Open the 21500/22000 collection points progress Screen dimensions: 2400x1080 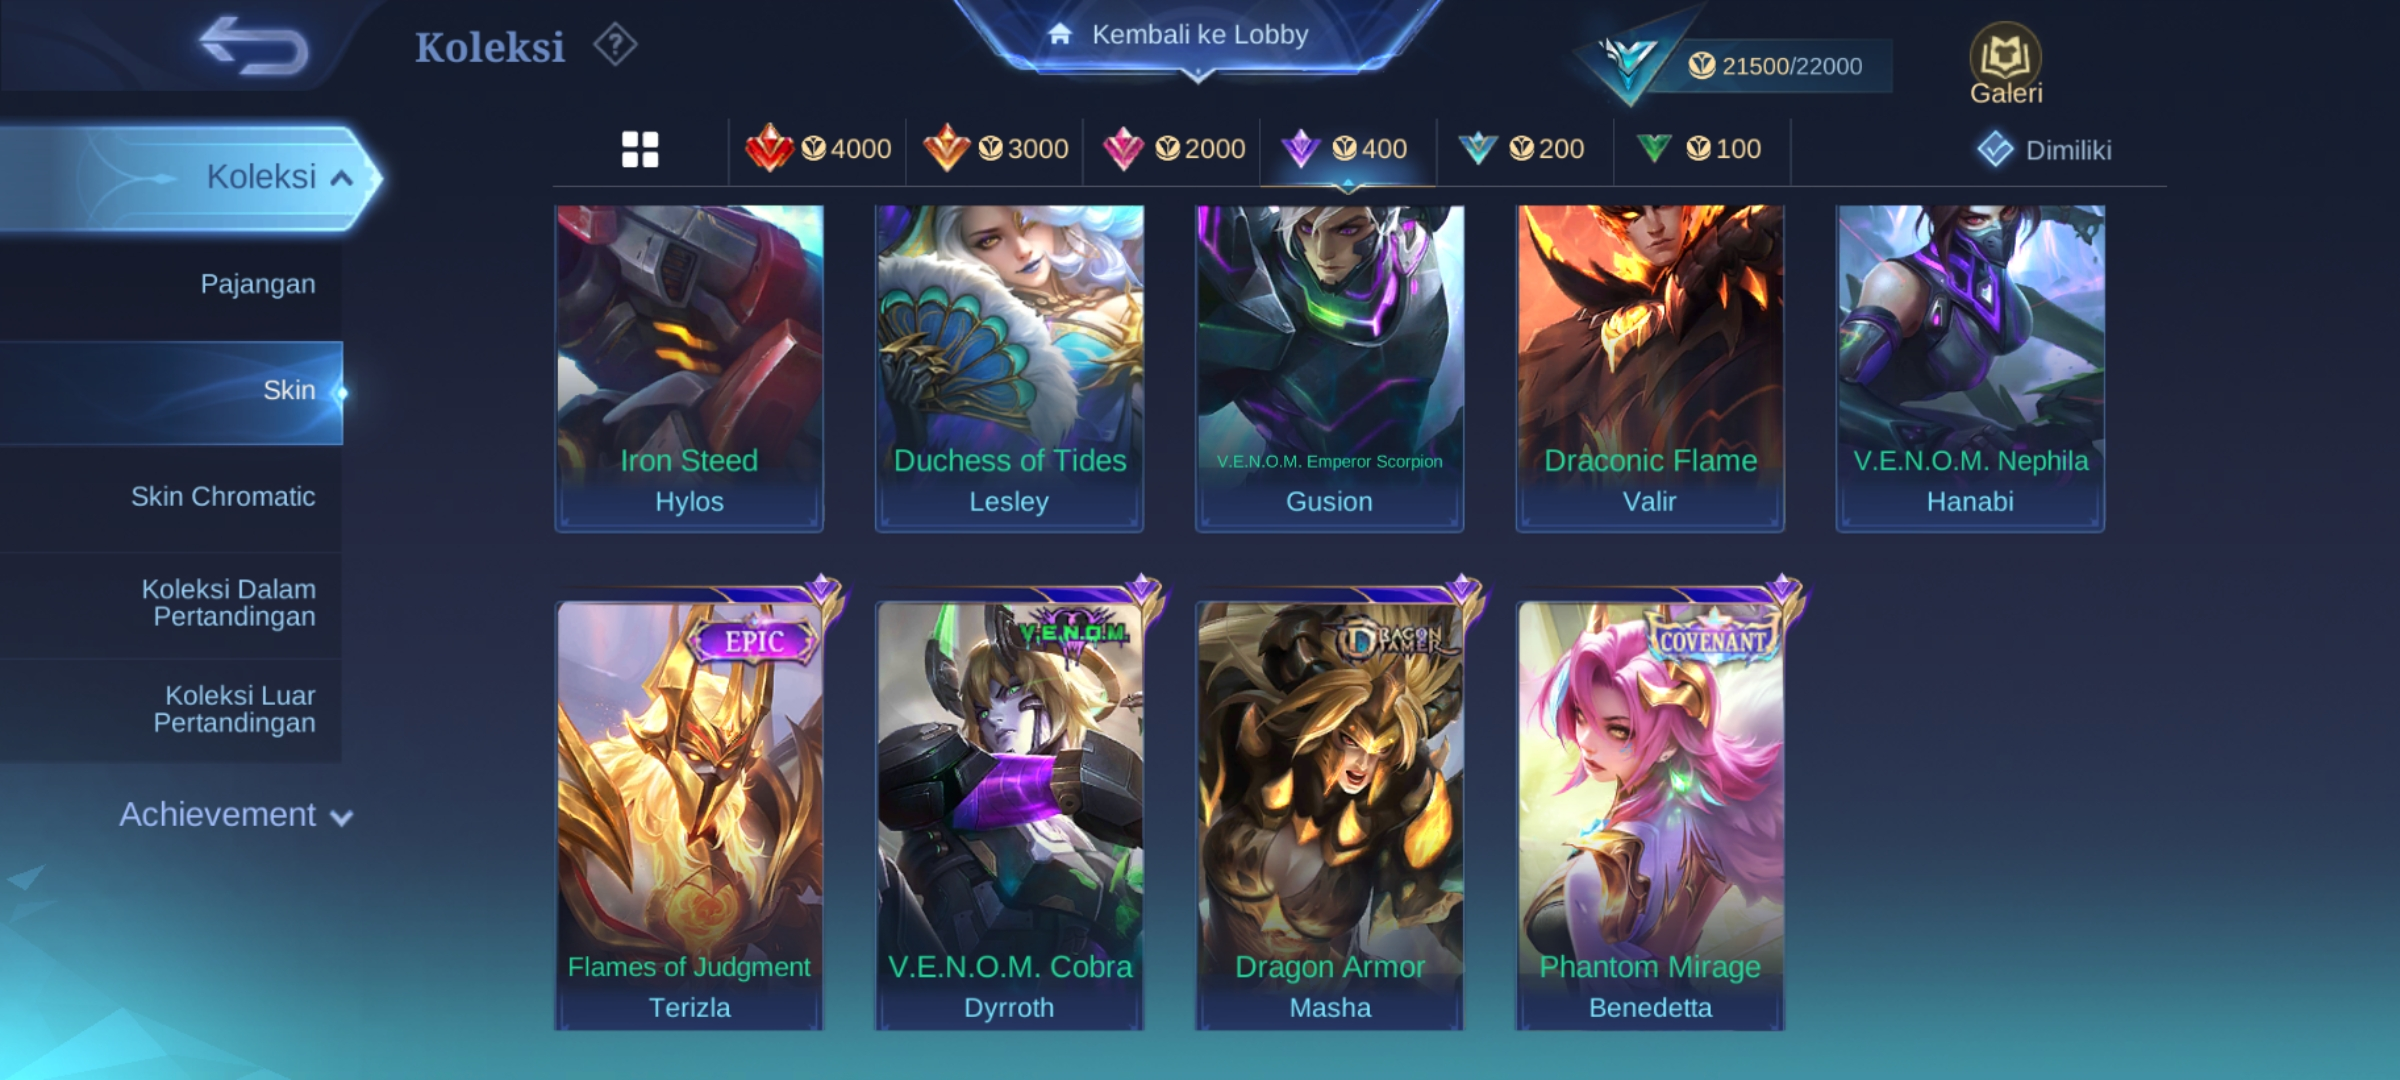click(x=1772, y=66)
